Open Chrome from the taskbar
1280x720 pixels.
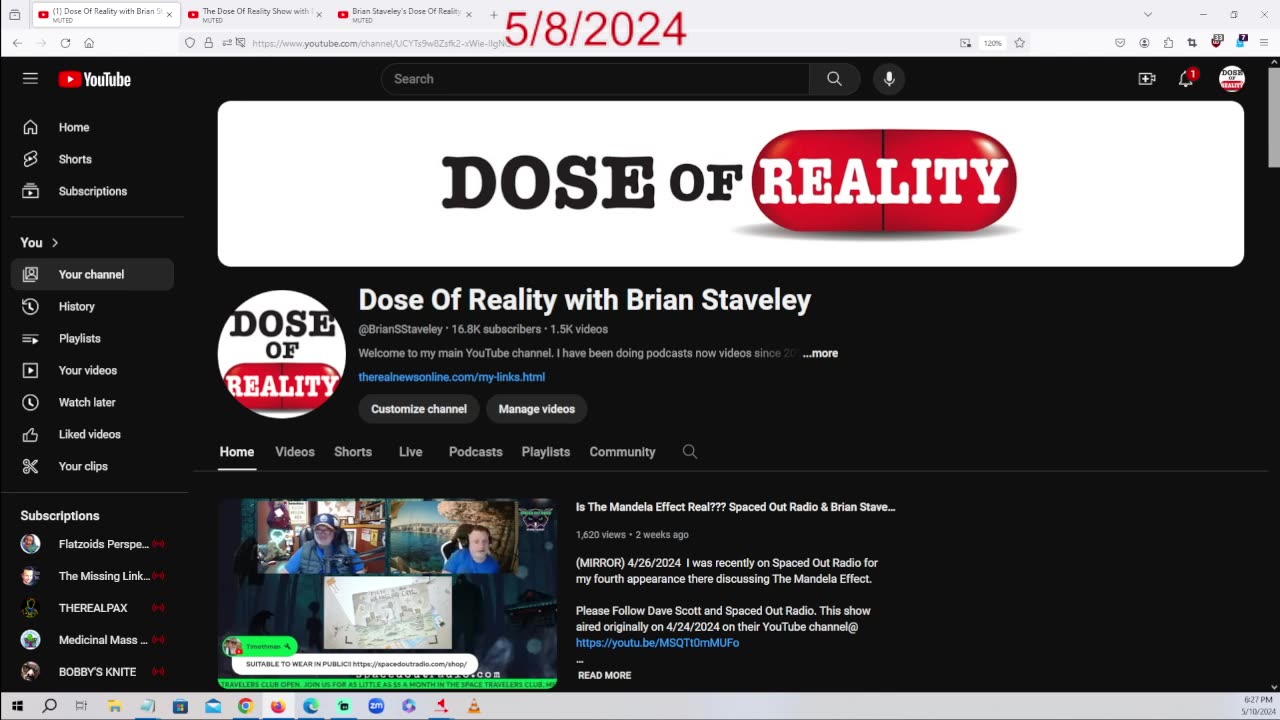pos(245,706)
